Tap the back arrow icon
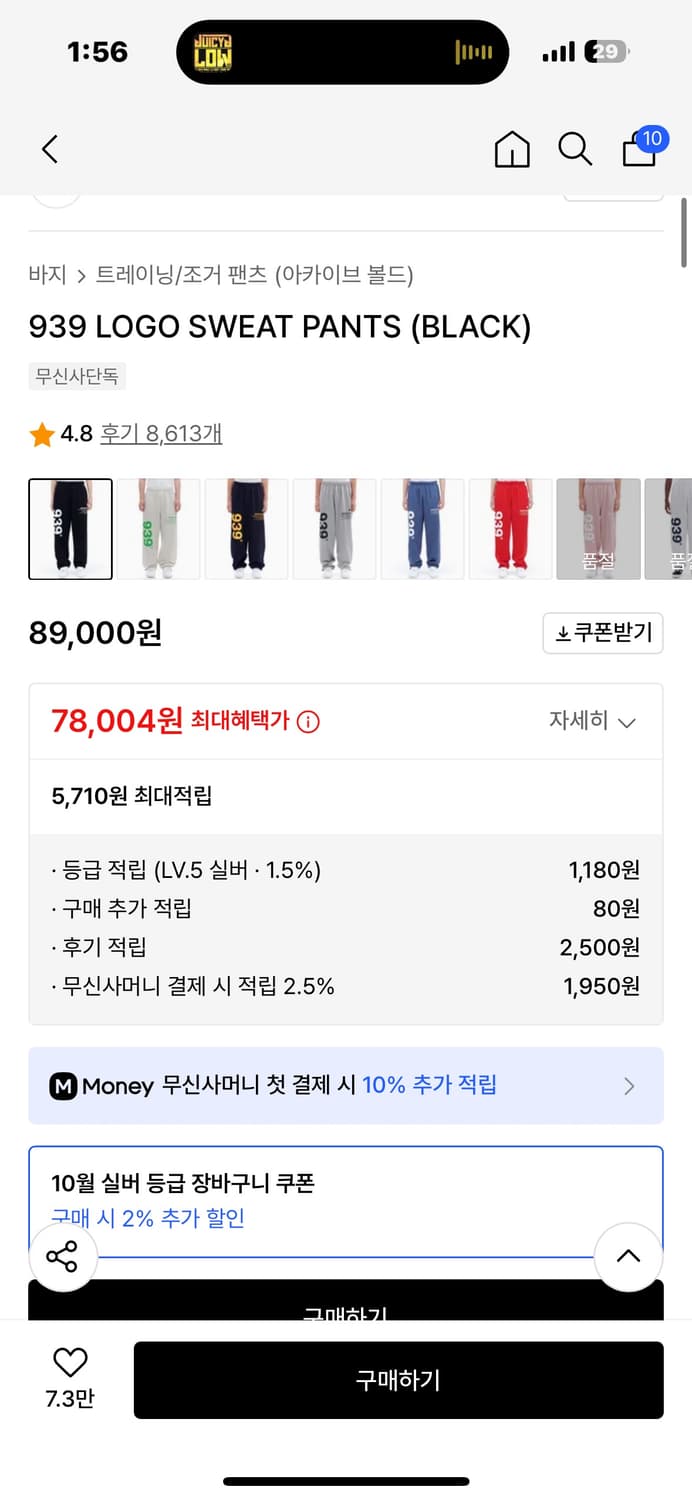 click(x=50, y=149)
